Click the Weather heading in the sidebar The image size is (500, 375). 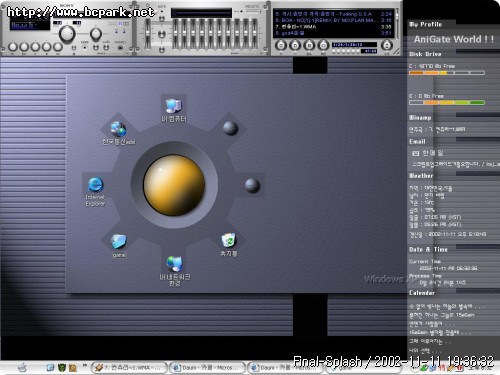[421, 176]
